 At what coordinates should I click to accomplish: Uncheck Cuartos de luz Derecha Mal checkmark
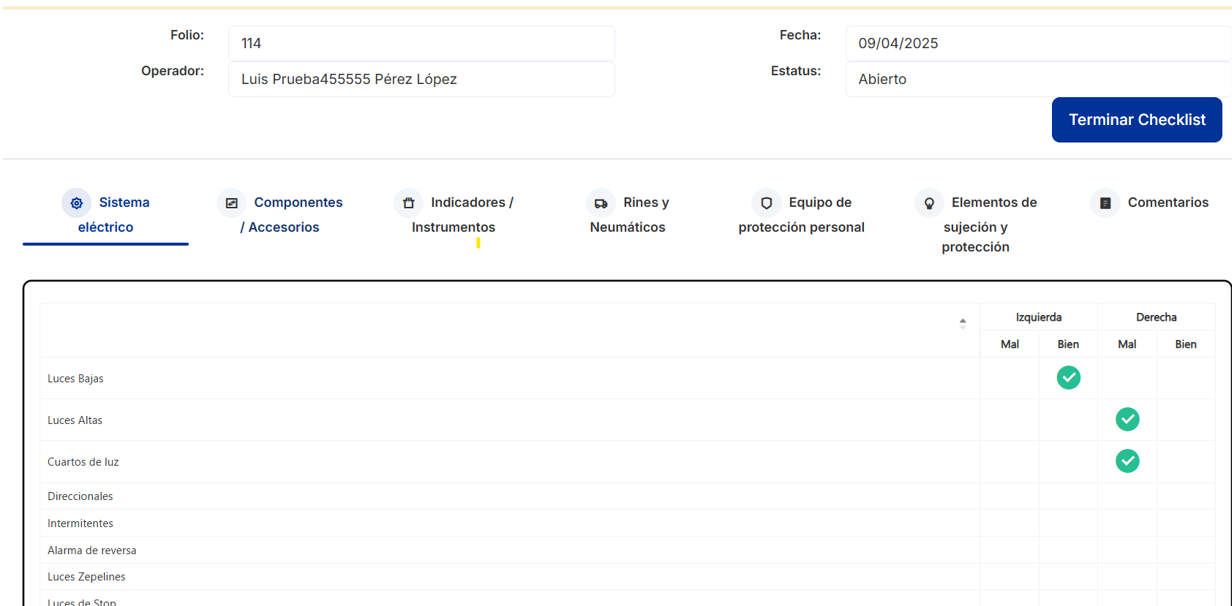pyautogui.click(x=1127, y=461)
